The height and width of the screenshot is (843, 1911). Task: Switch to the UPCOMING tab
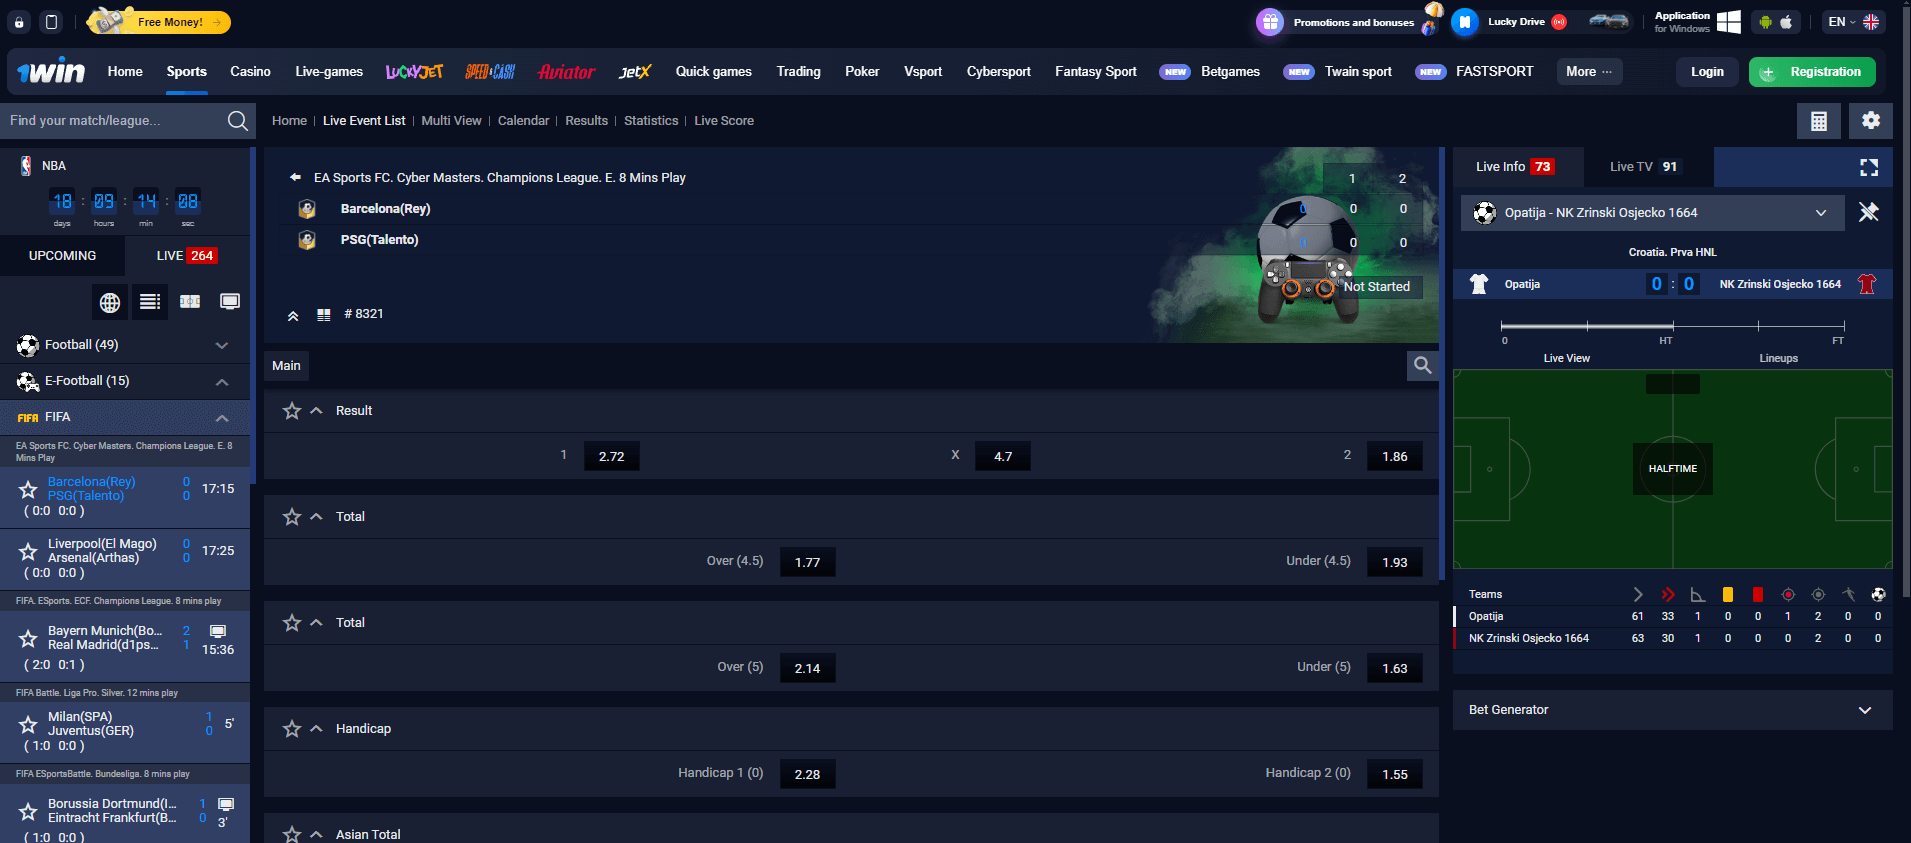62,256
